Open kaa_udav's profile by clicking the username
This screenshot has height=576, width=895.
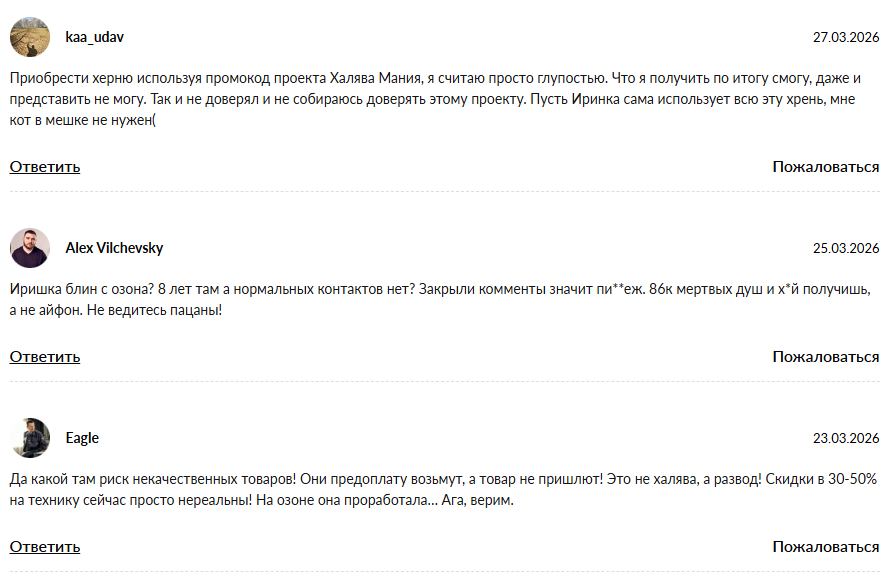point(94,37)
